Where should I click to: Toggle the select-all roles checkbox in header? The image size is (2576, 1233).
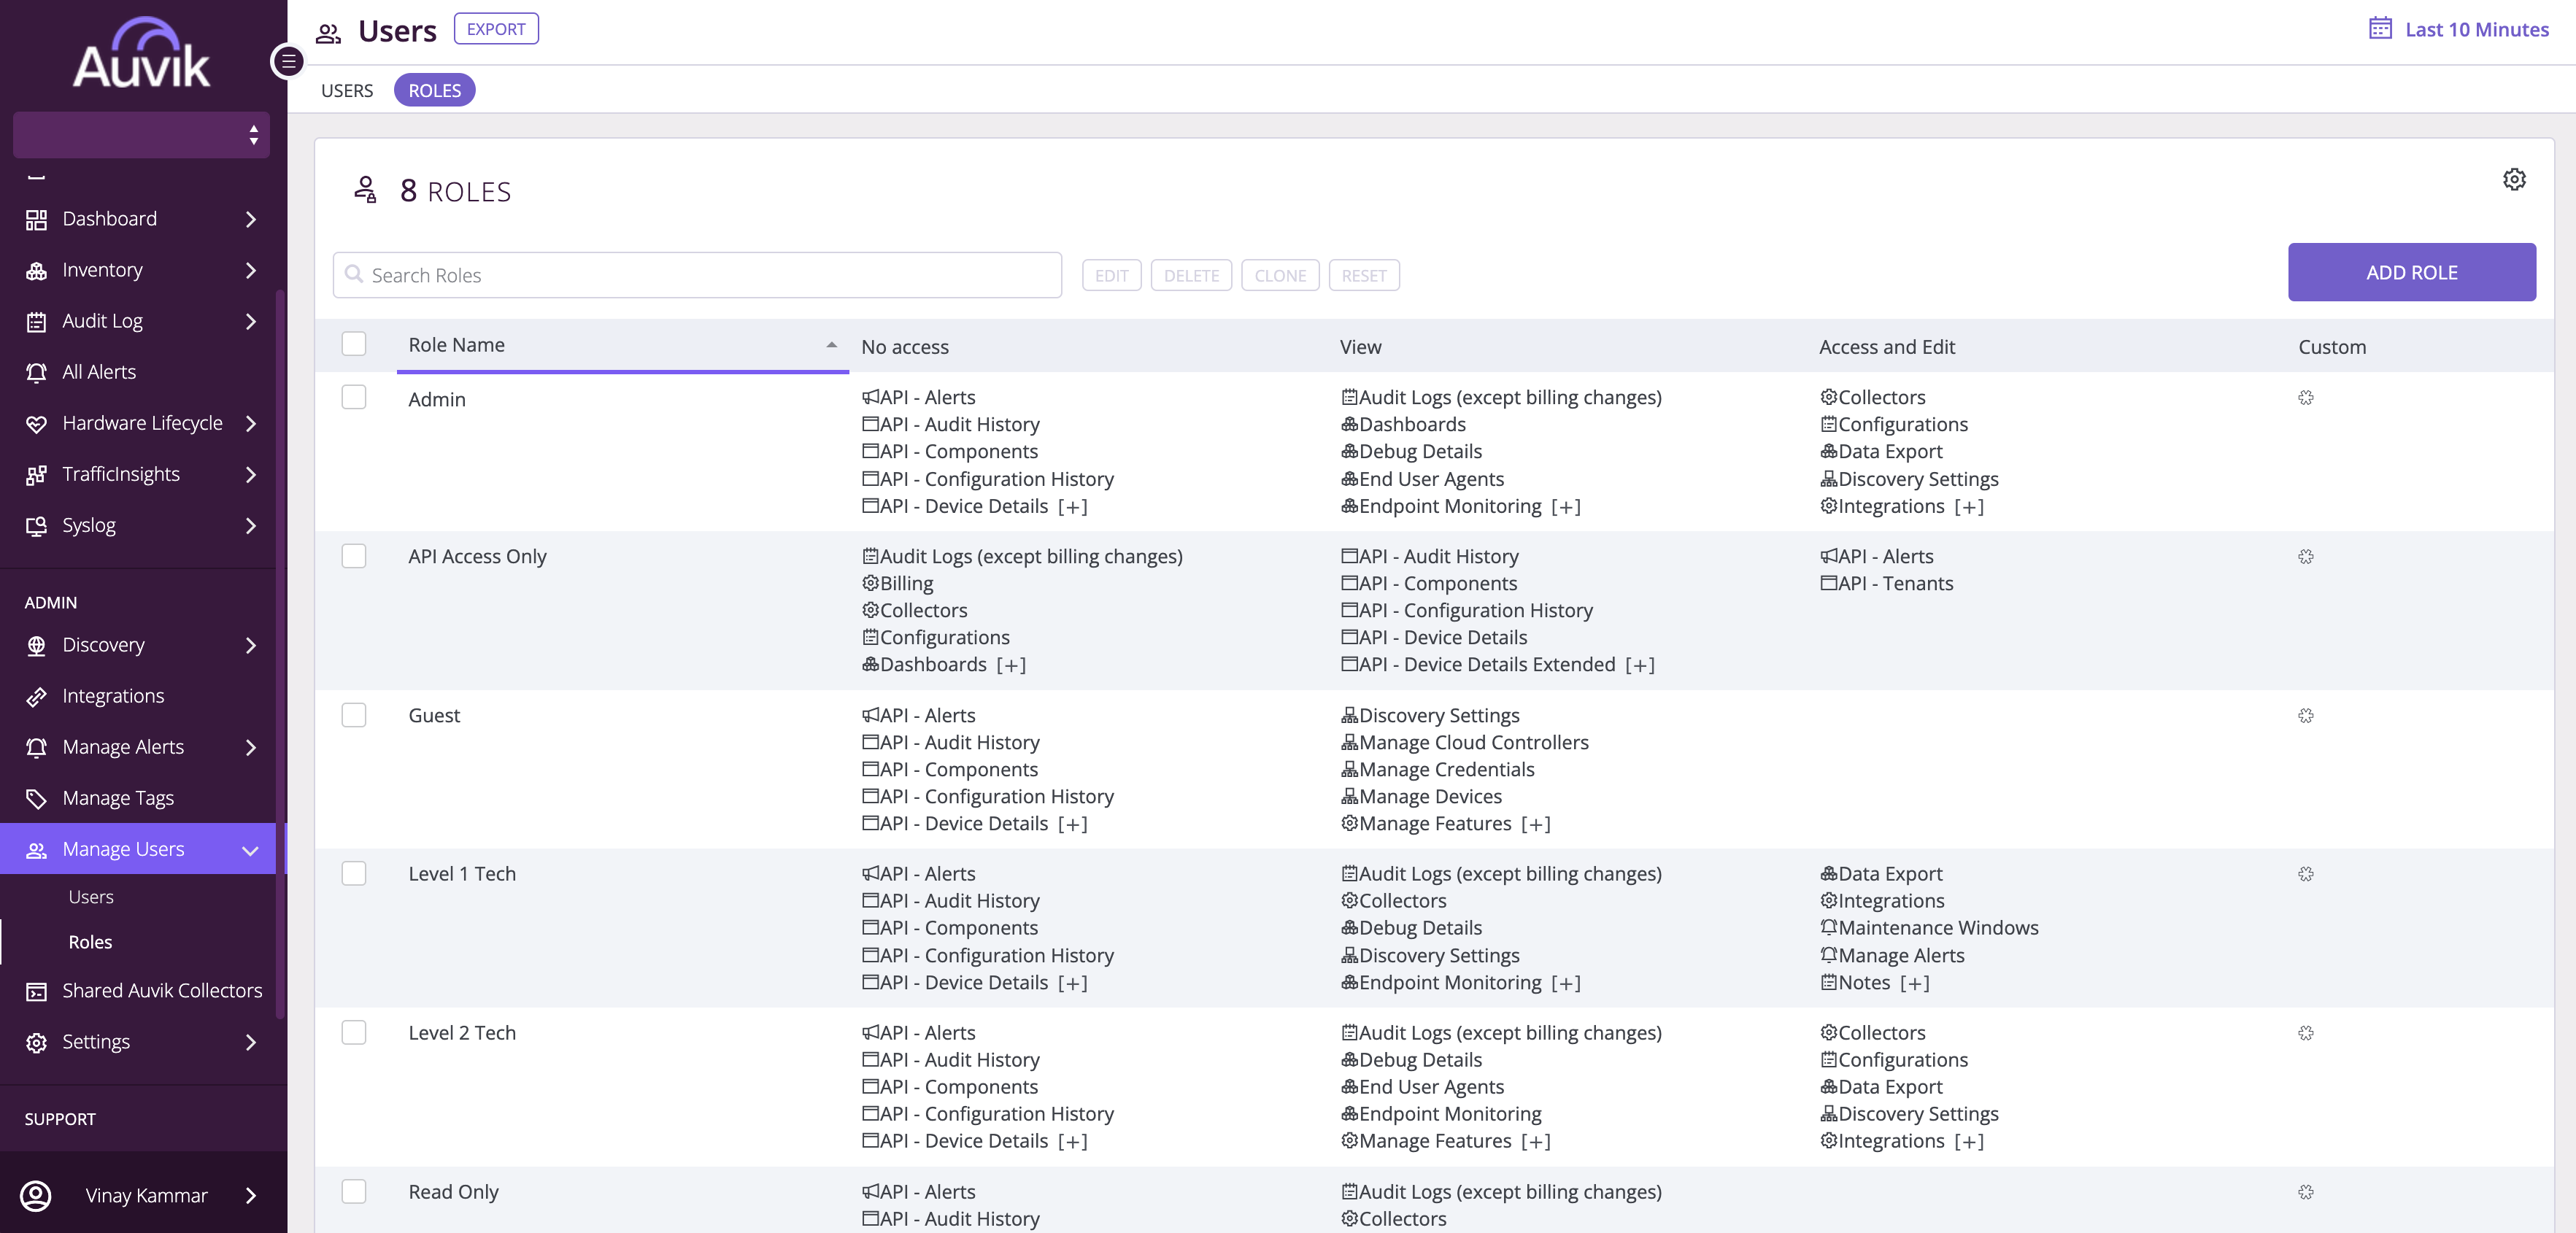point(354,344)
